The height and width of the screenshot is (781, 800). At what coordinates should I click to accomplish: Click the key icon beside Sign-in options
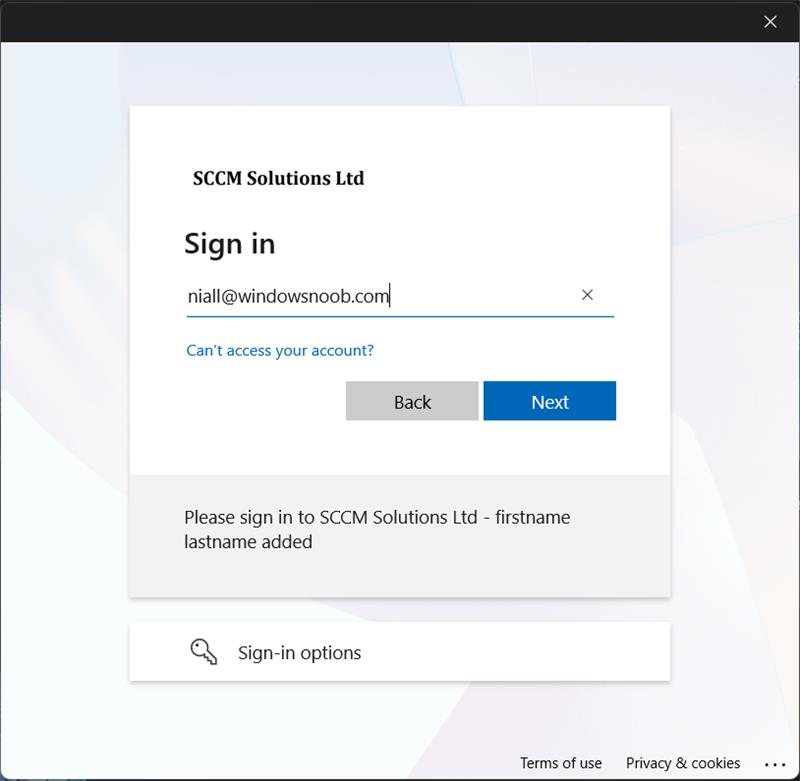[203, 652]
